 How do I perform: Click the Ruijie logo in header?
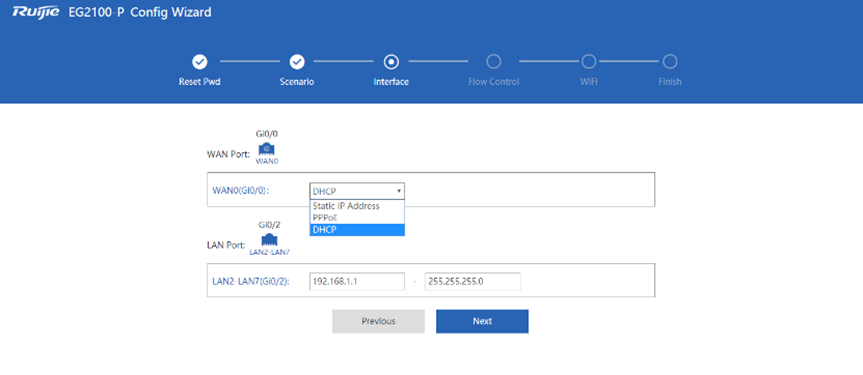(37, 12)
